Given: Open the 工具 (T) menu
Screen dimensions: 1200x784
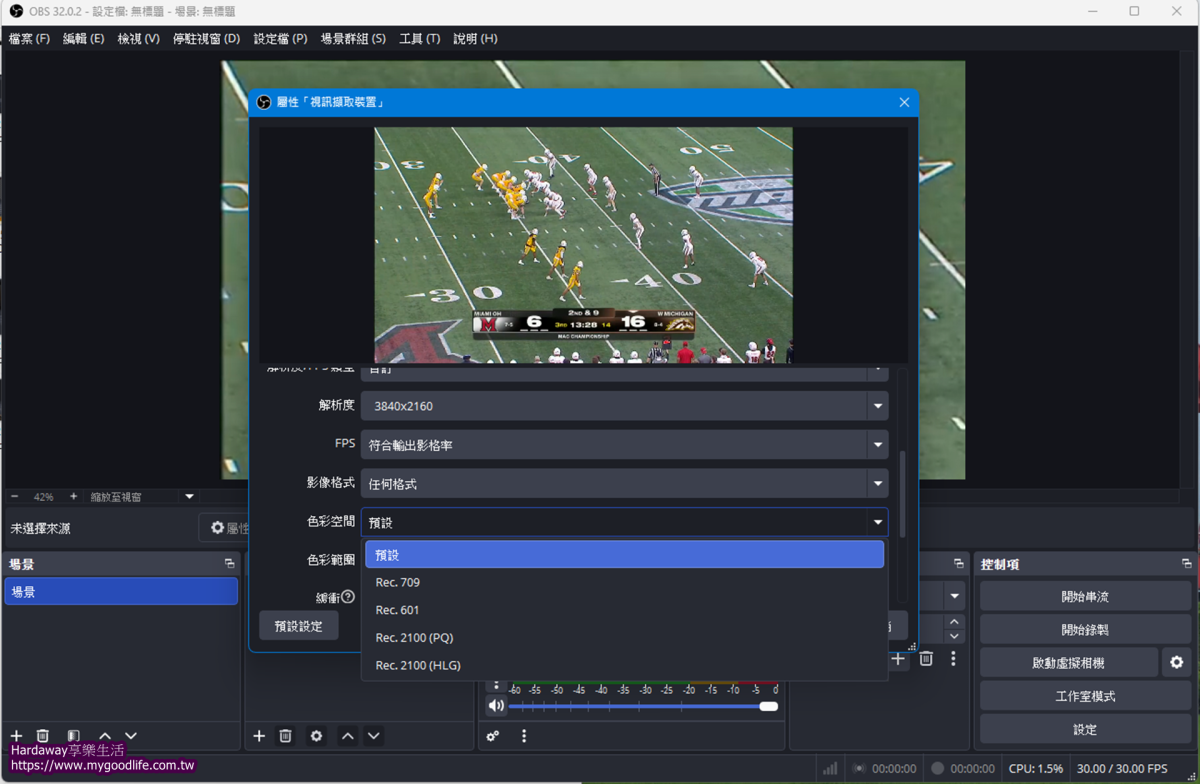Looking at the screenshot, I should [419, 38].
